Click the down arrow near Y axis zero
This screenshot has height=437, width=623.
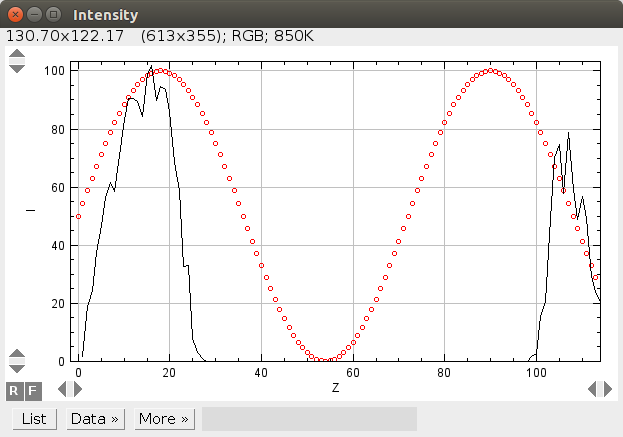[x=16, y=368]
